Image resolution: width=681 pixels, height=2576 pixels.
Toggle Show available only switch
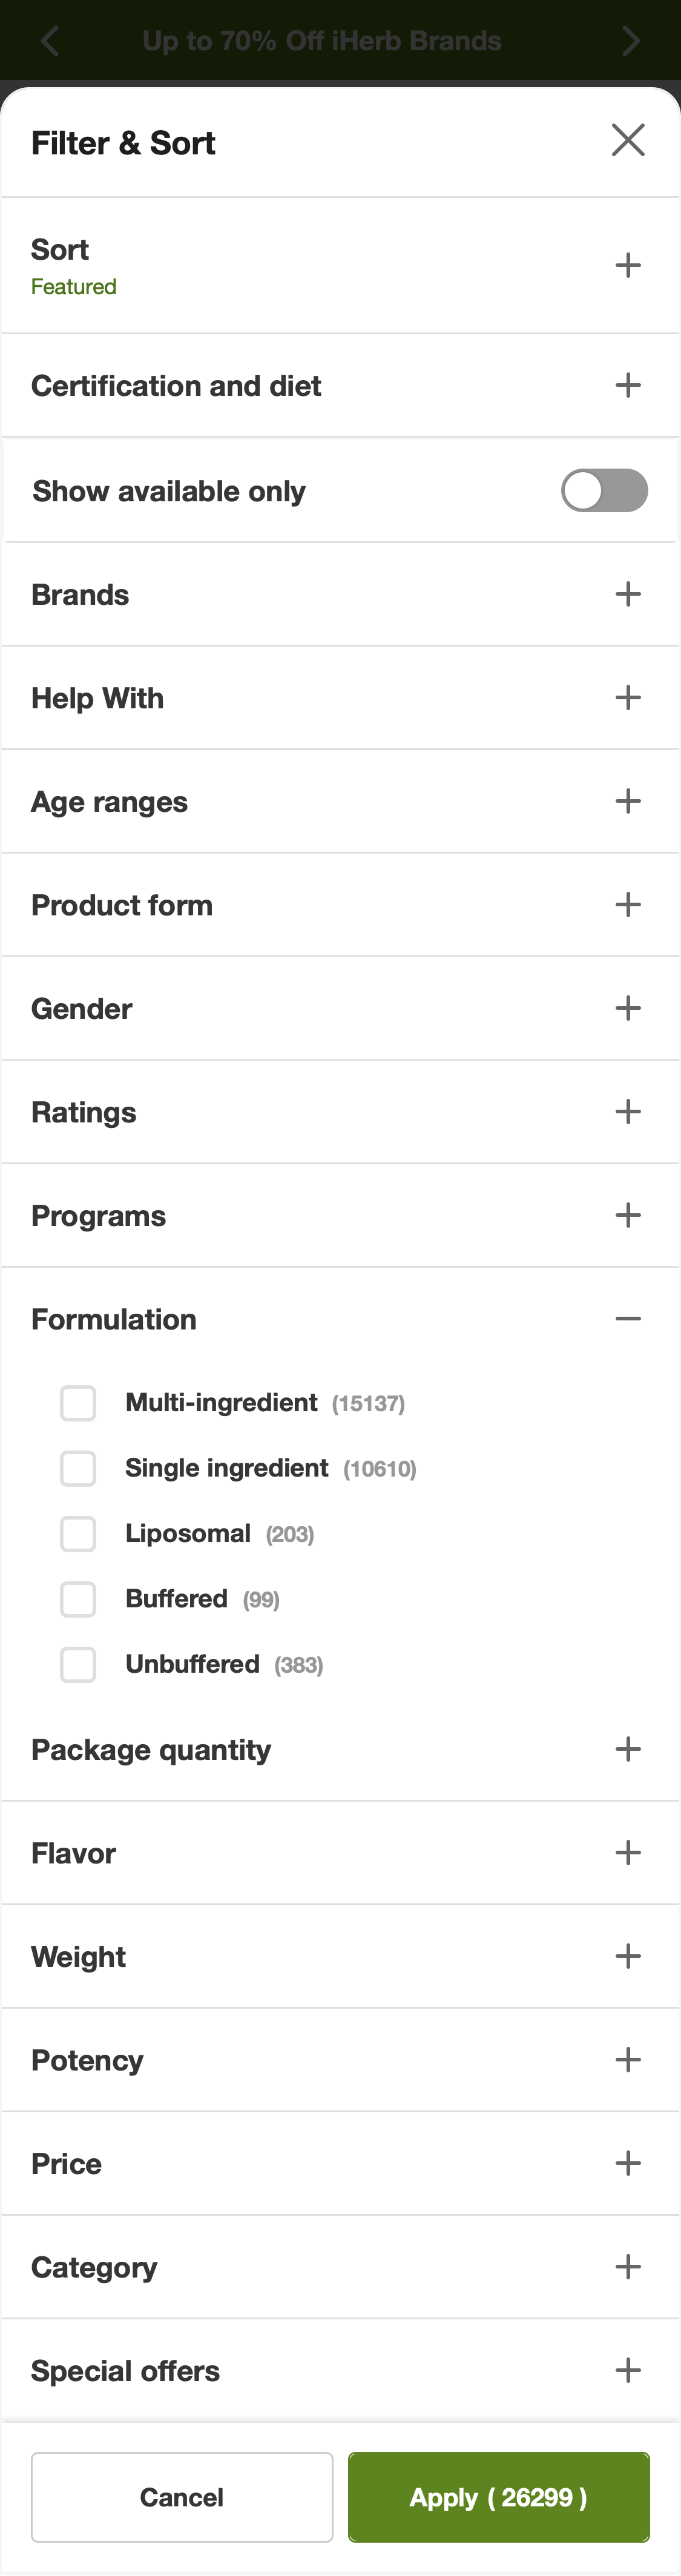click(604, 491)
